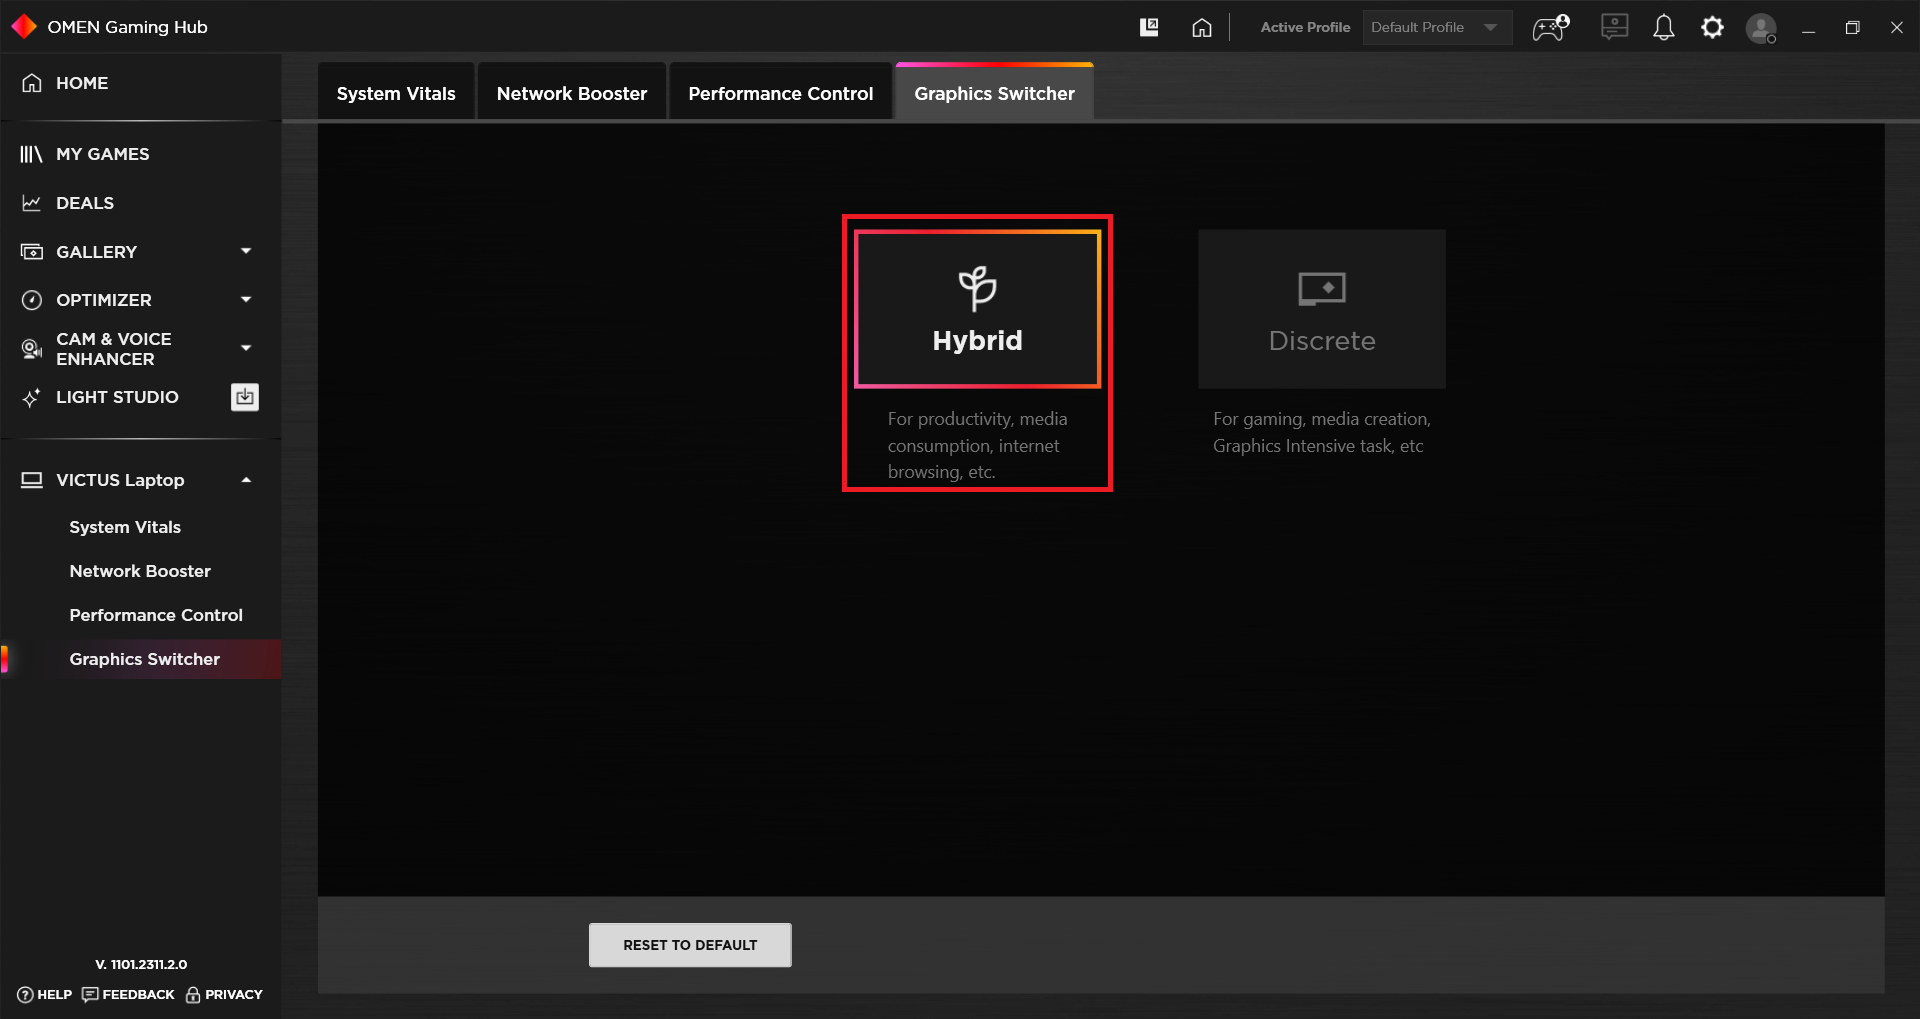Screen dimensions: 1920x1019
Task: Expand the Gallery section arrow
Action: coord(246,251)
